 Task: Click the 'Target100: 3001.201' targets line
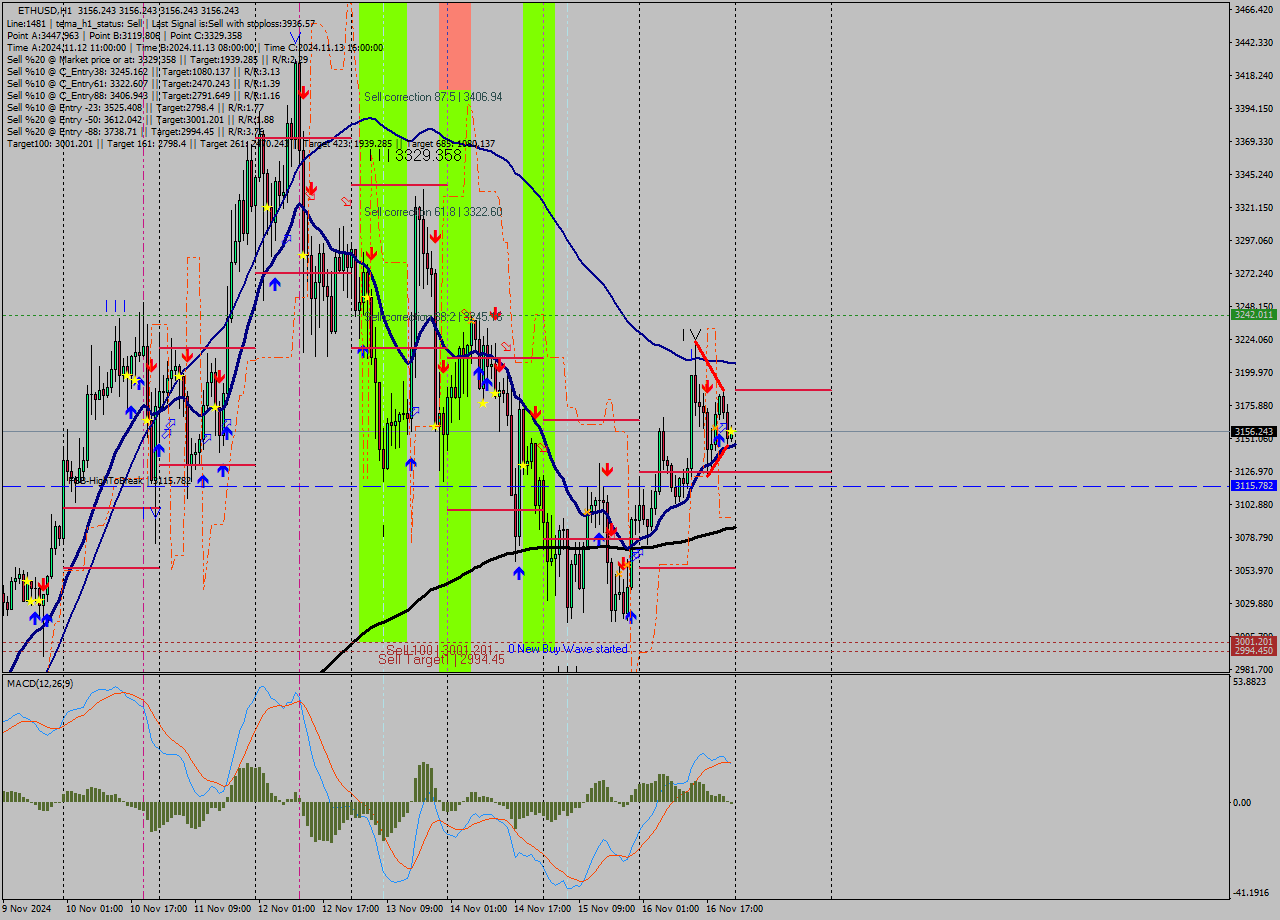coord(250,143)
